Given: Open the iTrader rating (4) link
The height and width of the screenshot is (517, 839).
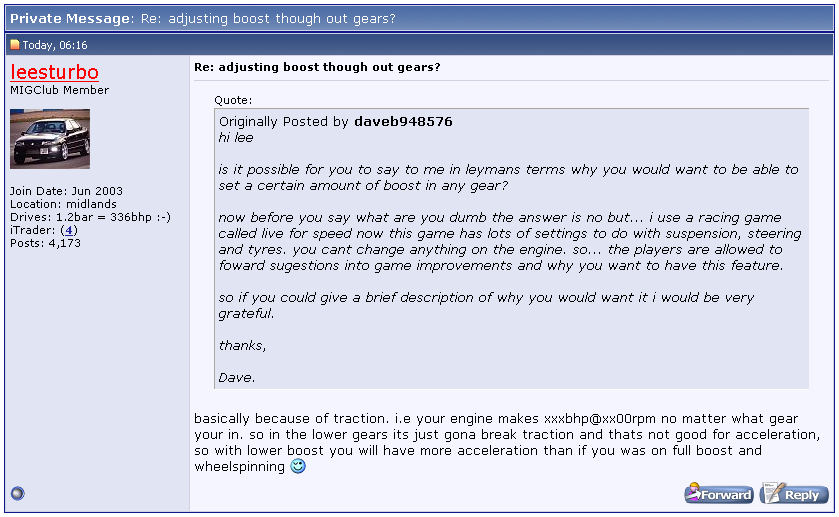Looking at the screenshot, I should click(69, 230).
